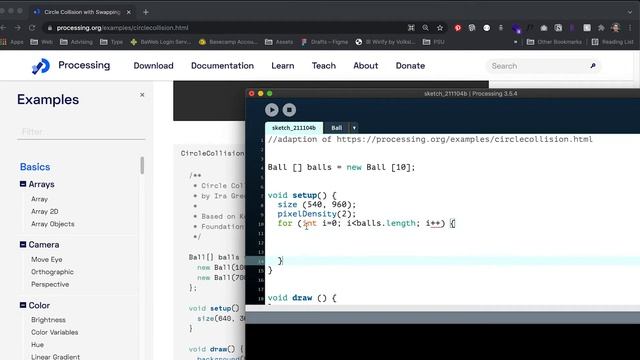Open the About menu
The width and height of the screenshot is (640, 360).
coord(366,66)
